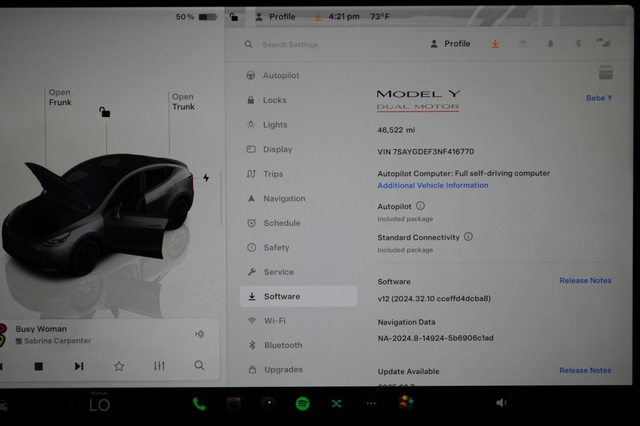
Task: Open Profile in the top status bar
Action: pyautogui.click(x=275, y=17)
